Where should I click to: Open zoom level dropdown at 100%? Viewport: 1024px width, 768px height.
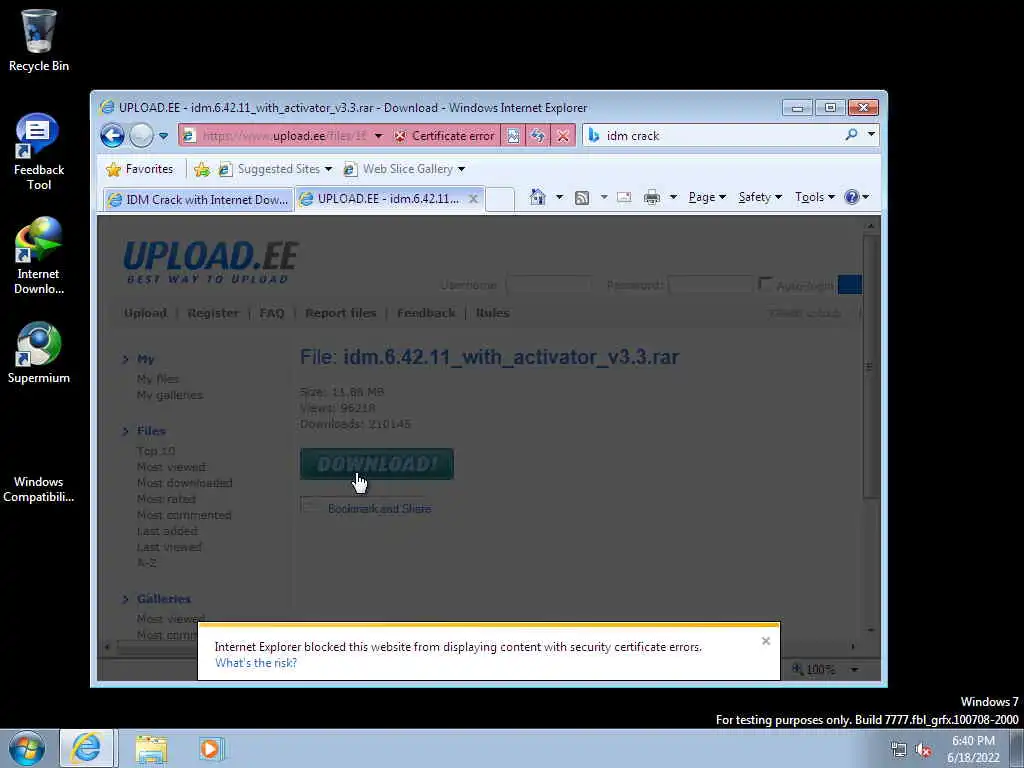point(854,669)
